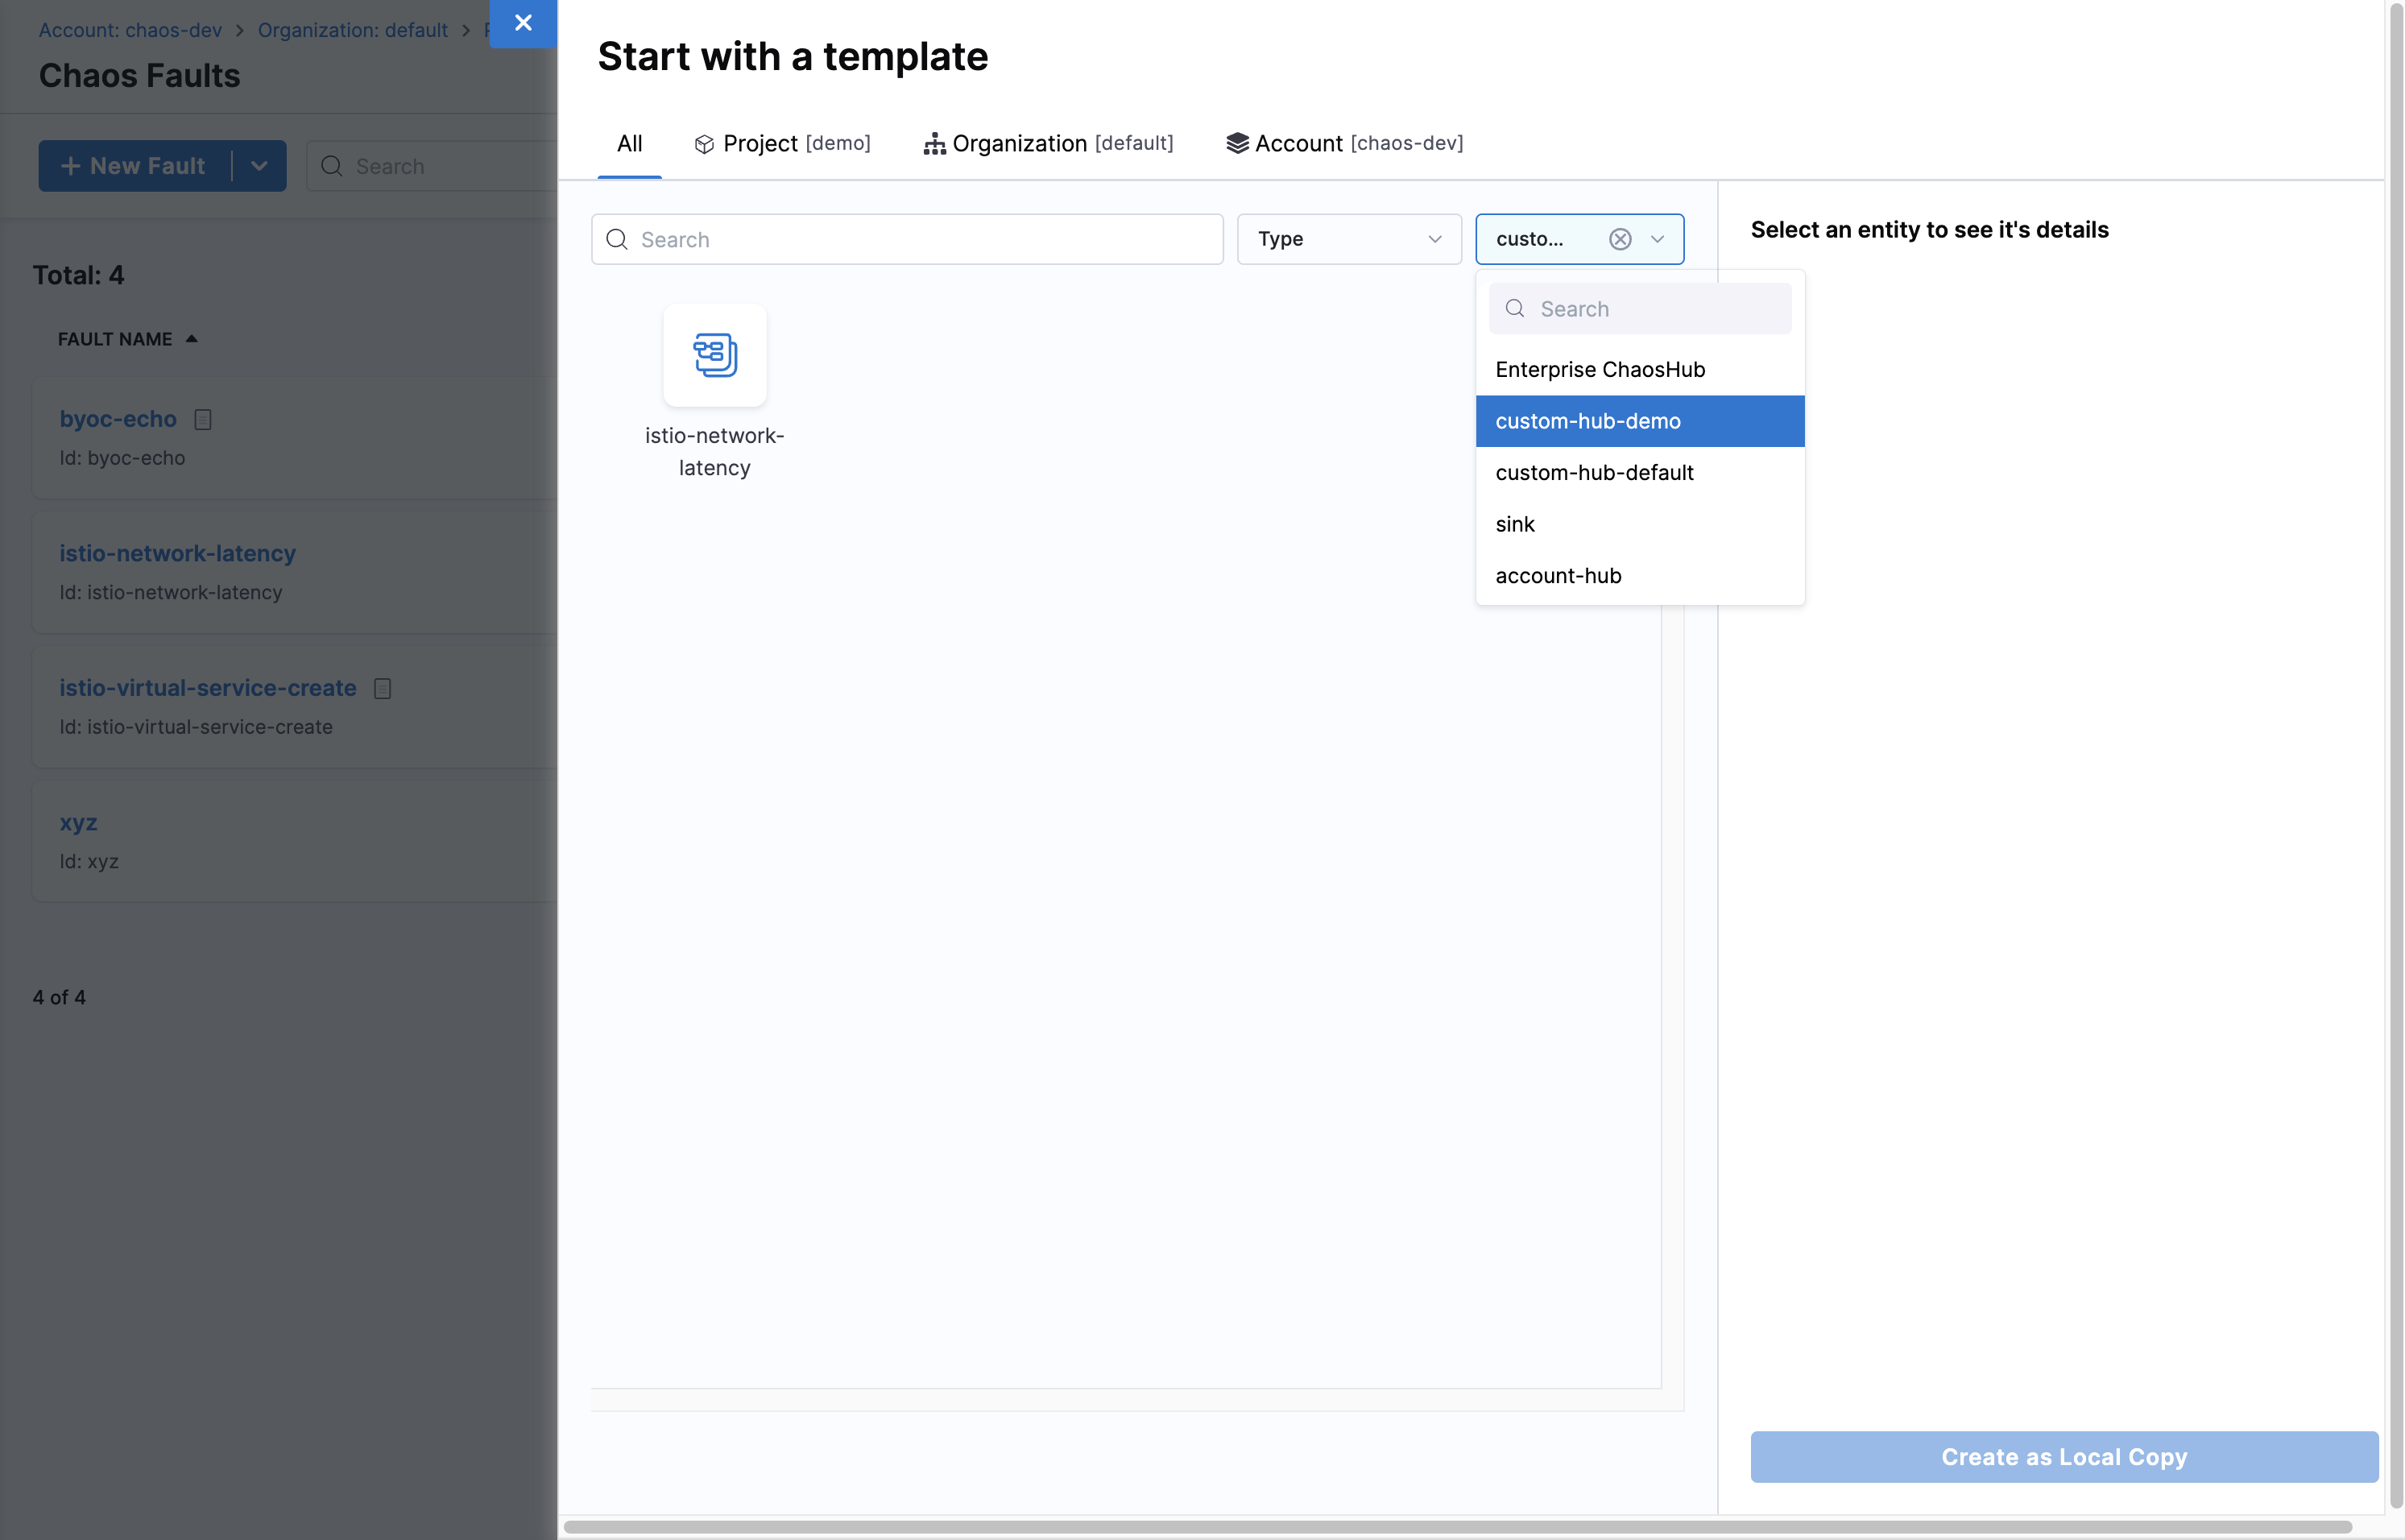The image size is (2405, 1540).
Task: Click the Account layers icon
Action: (1237, 143)
